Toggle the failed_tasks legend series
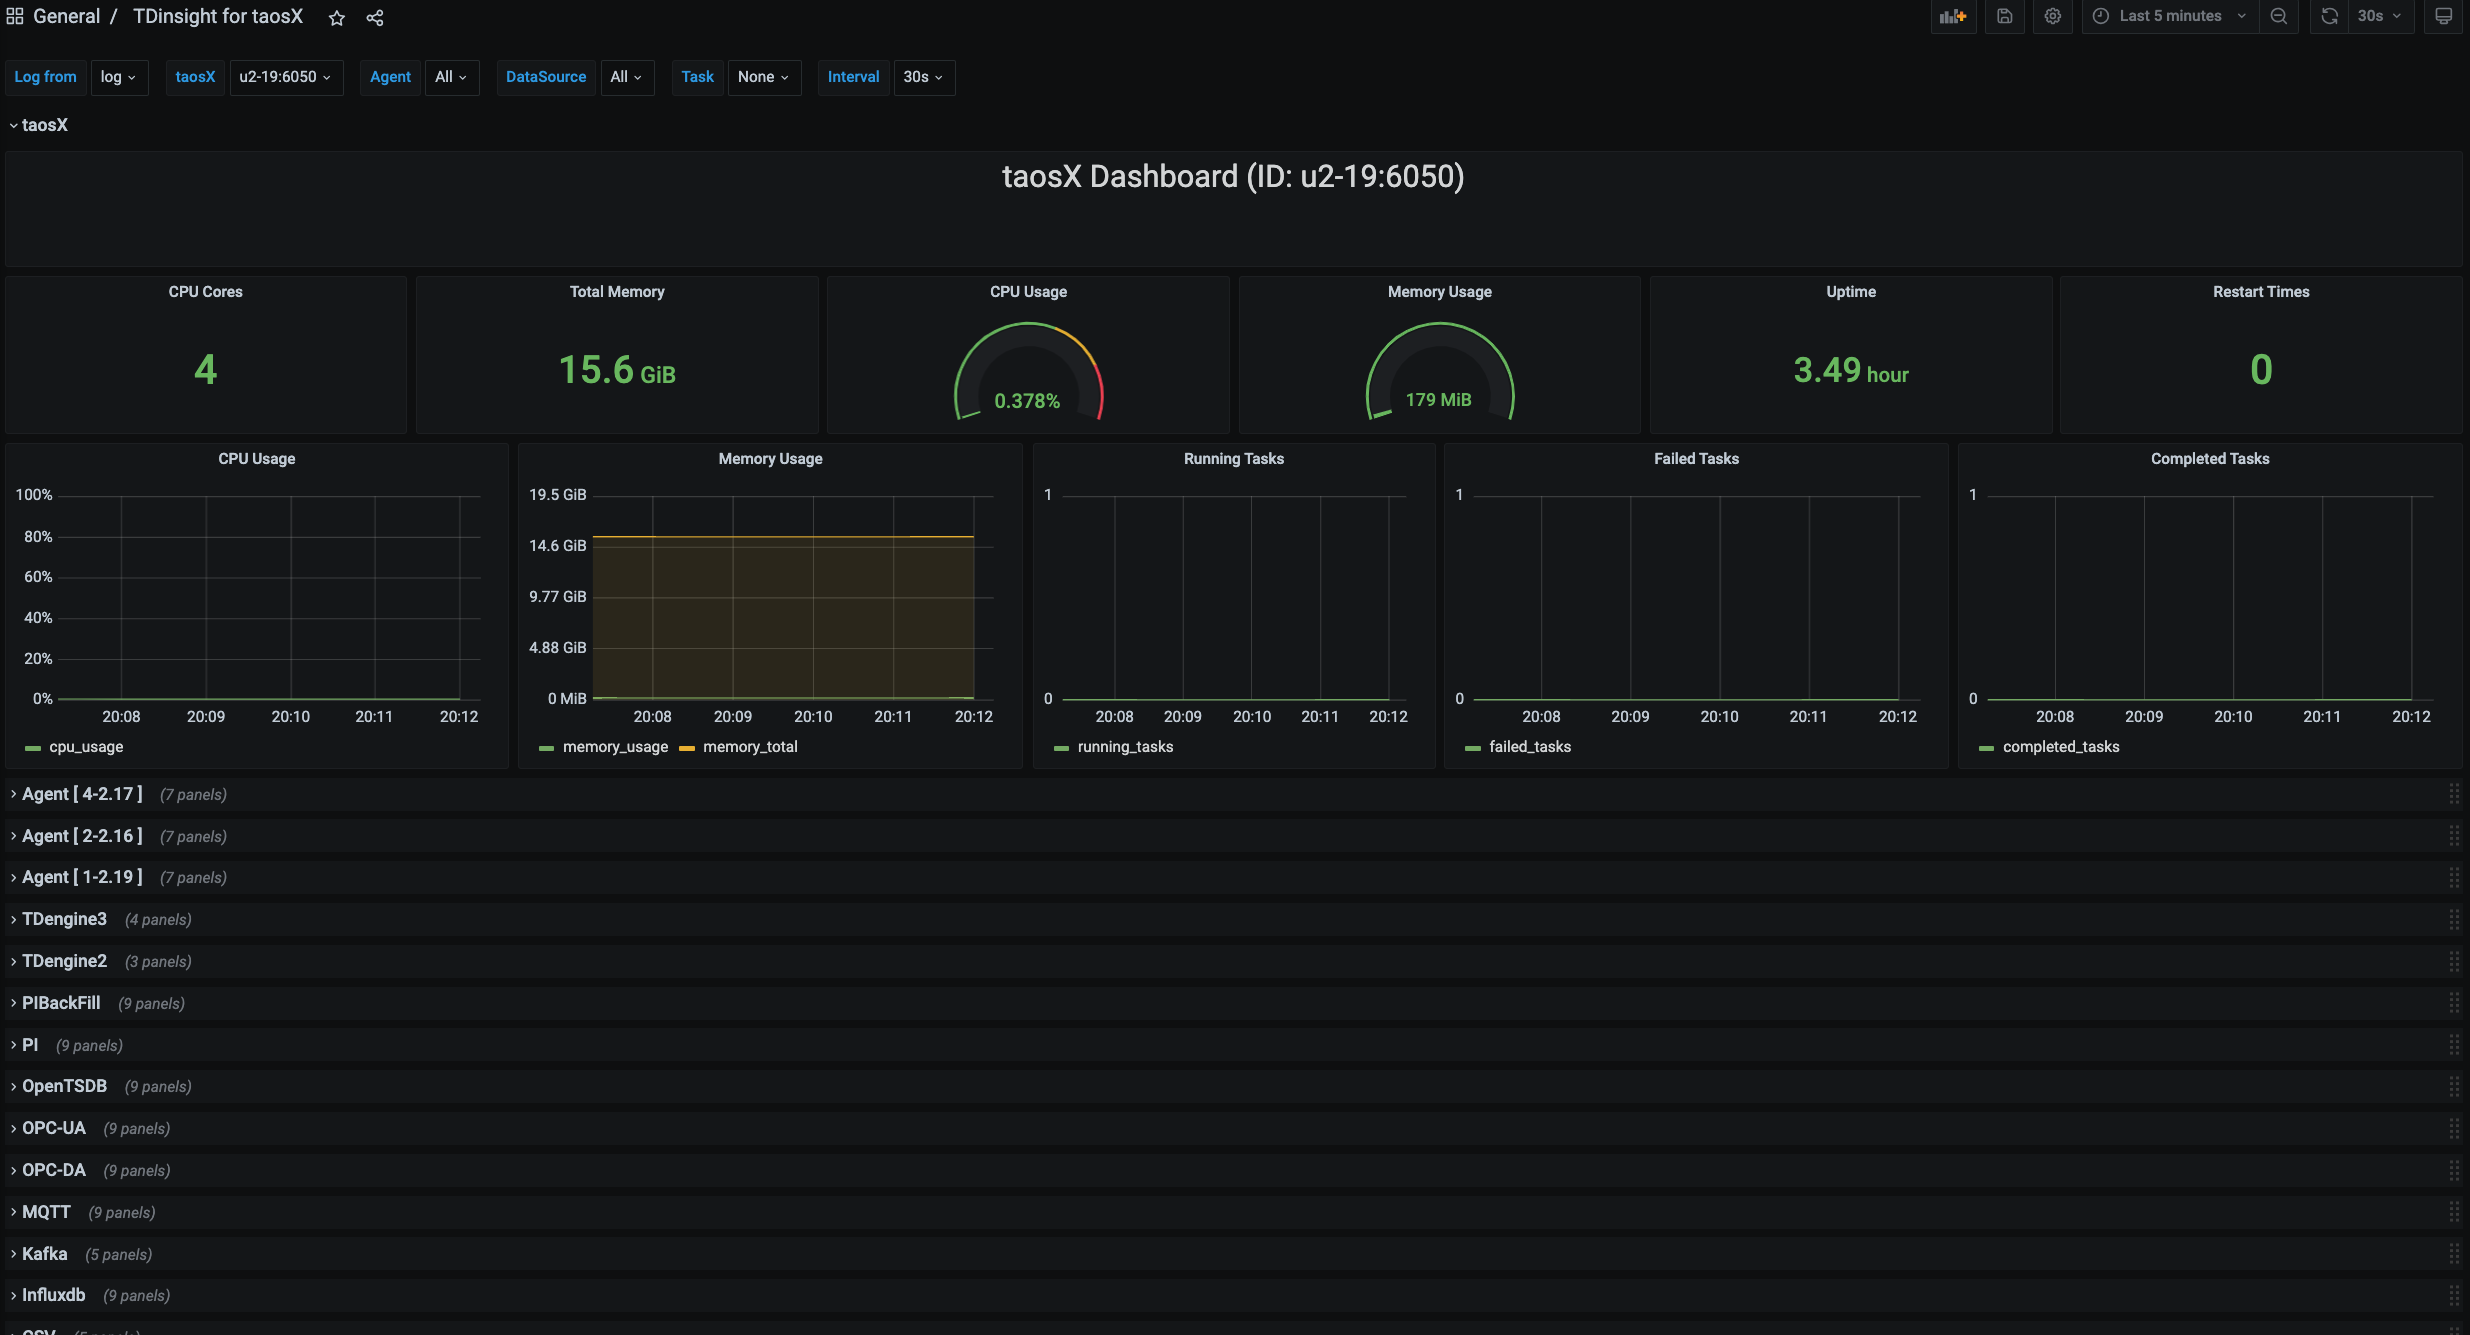The image size is (2470, 1335). coord(1529,747)
